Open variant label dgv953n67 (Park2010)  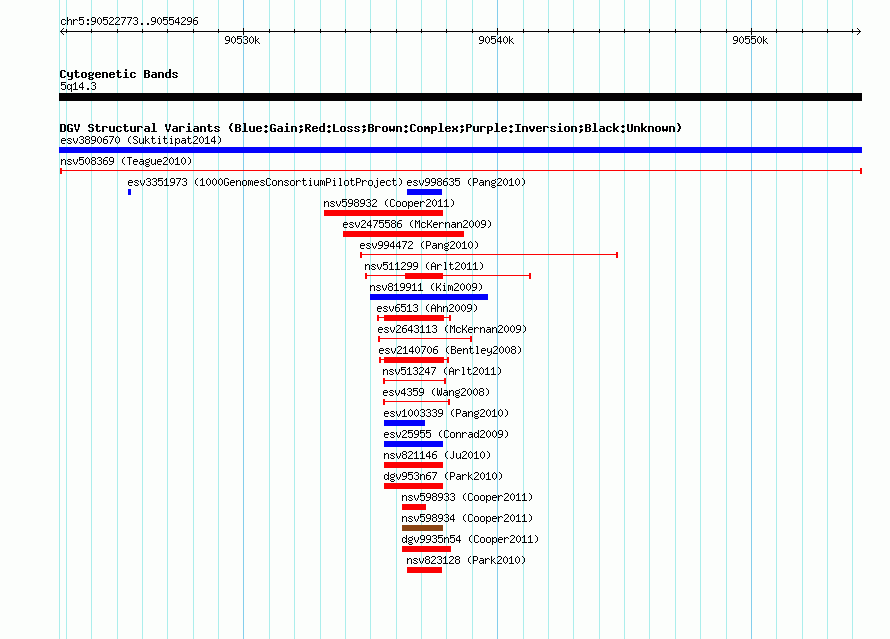(x=443, y=476)
